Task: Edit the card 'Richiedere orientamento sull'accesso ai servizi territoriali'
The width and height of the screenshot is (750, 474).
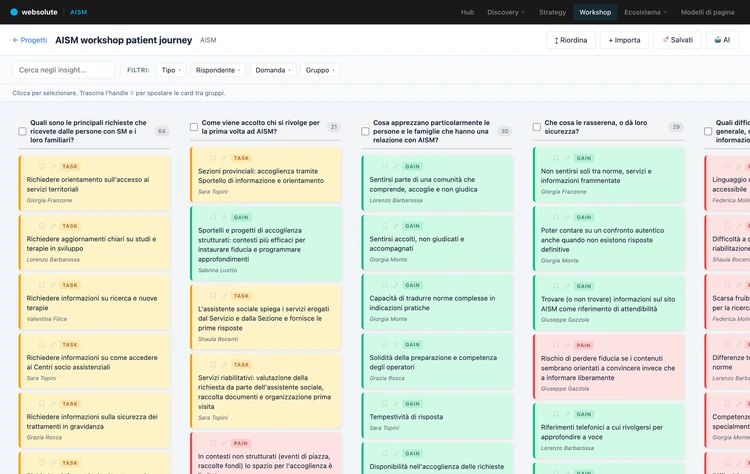Action: click(53, 166)
